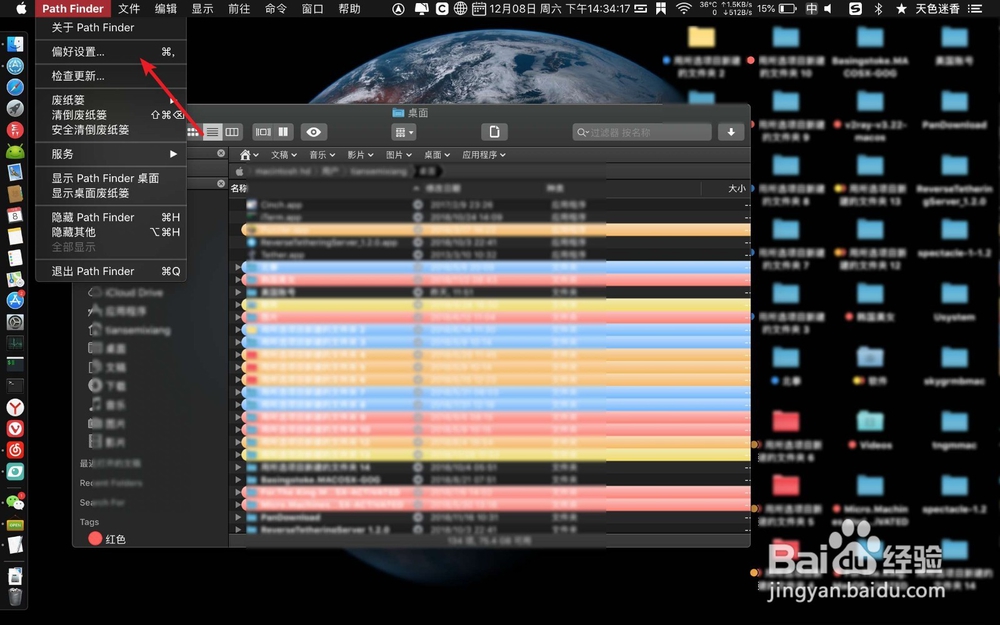This screenshot has height=625, width=1000.
Task: Open the 窗口 menu
Action: pyautogui.click(x=312, y=8)
